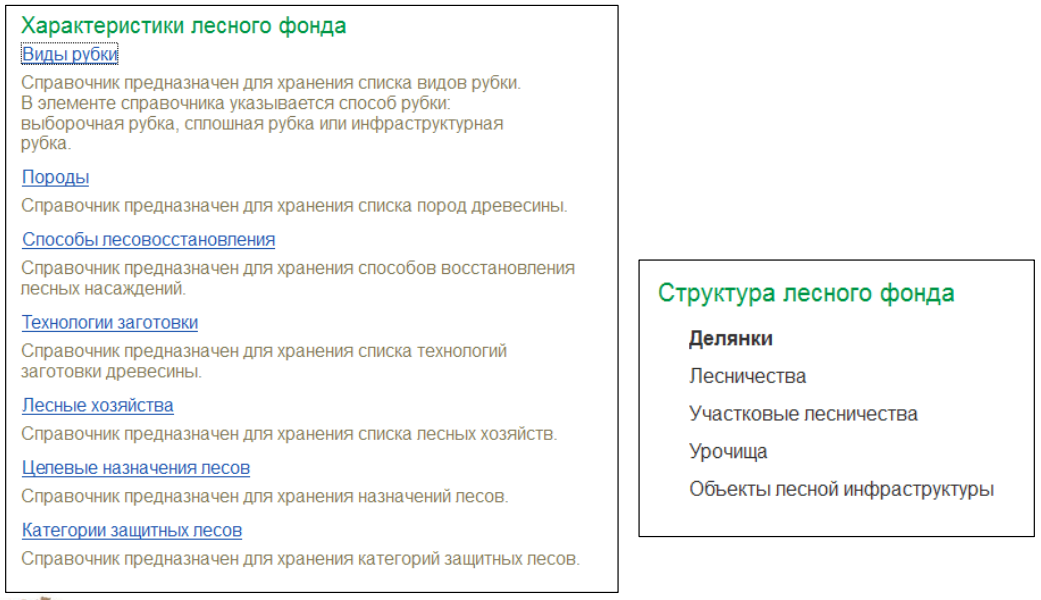Open Способы лесовосстановления link

pyautogui.click(x=148, y=240)
